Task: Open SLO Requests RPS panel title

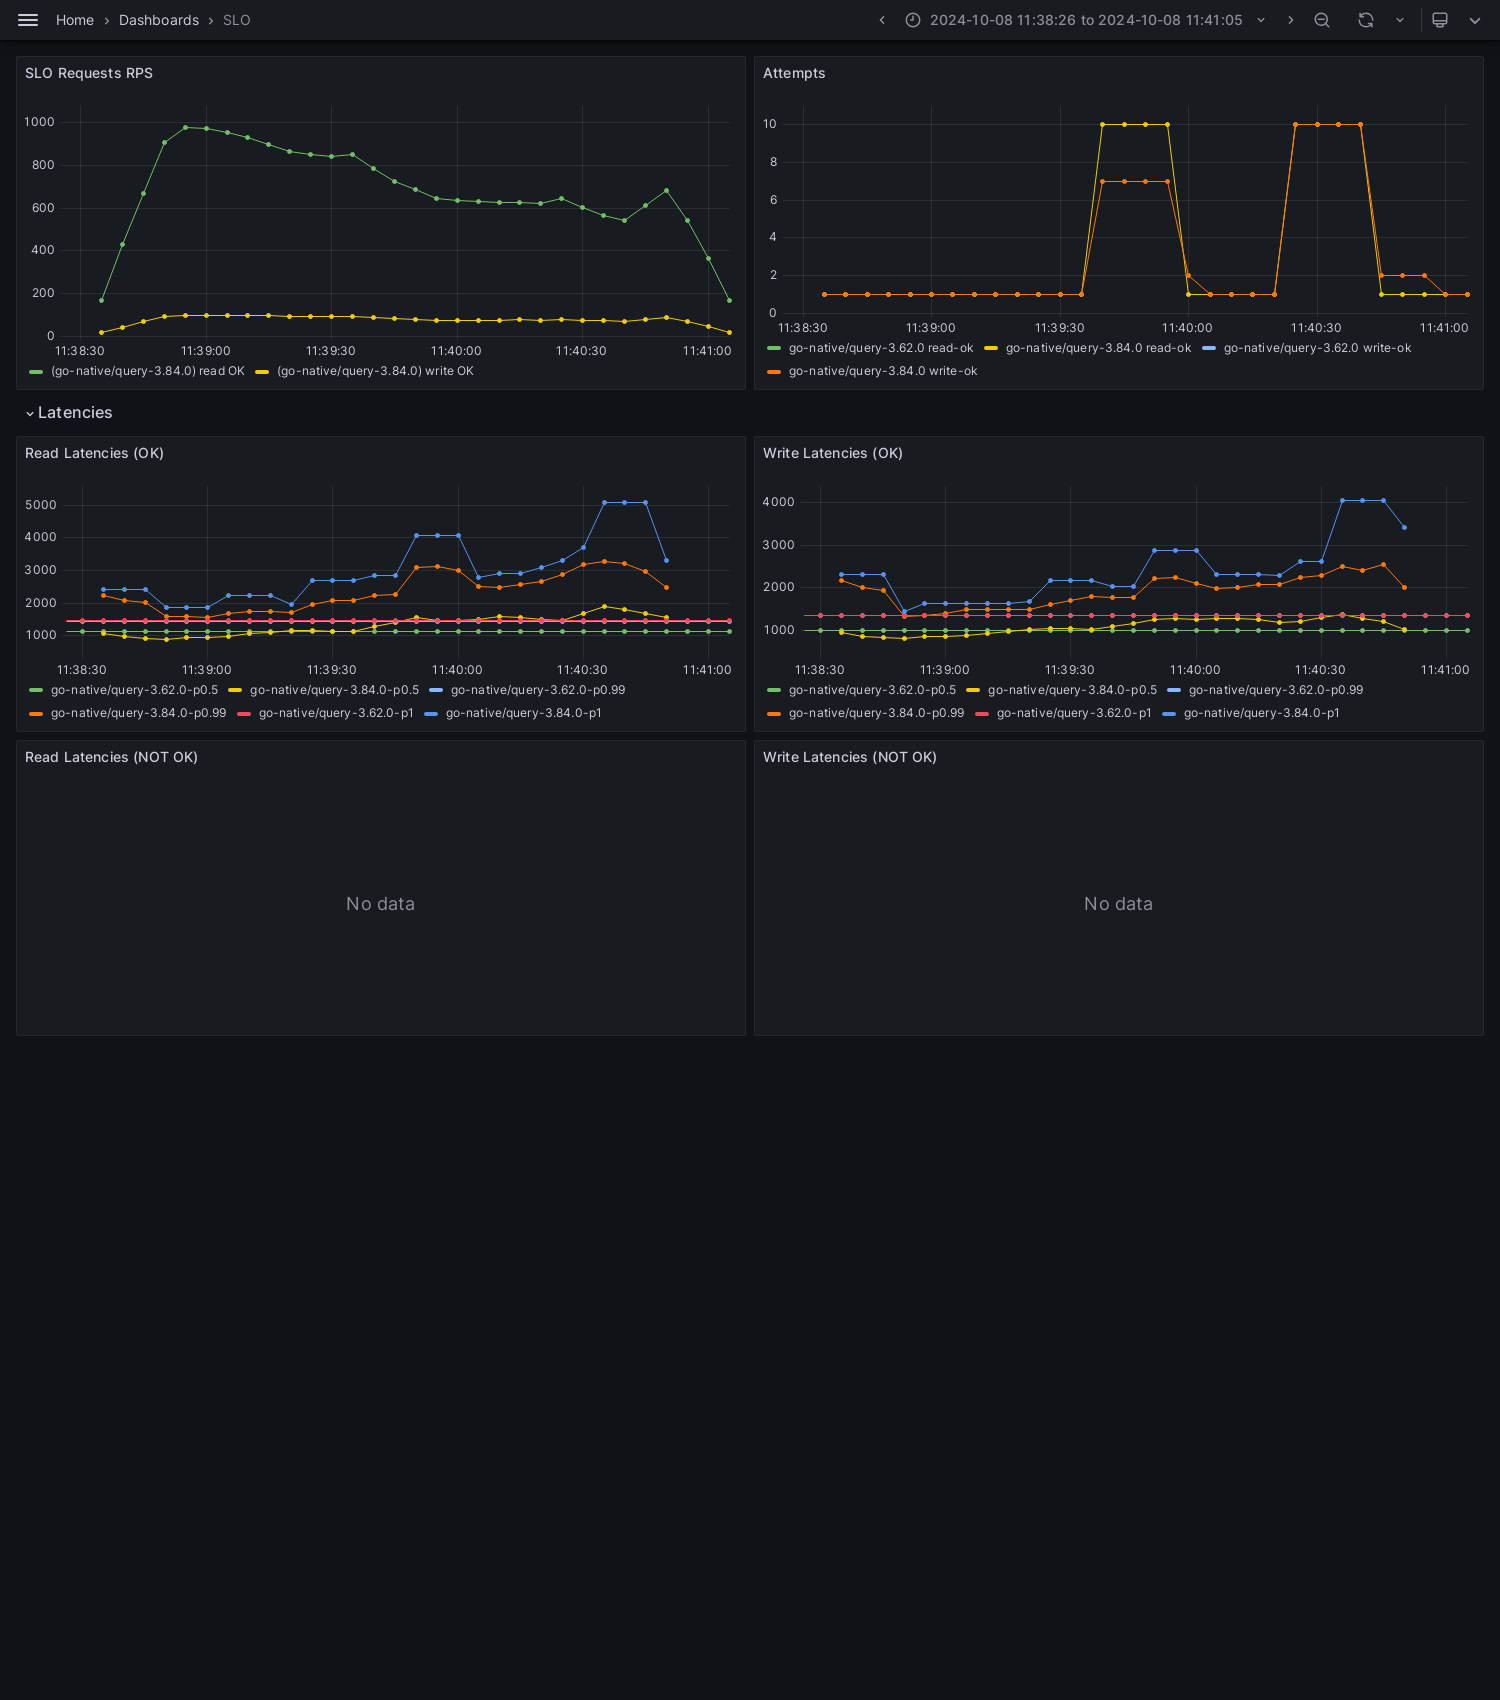Action: (x=89, y=73)
